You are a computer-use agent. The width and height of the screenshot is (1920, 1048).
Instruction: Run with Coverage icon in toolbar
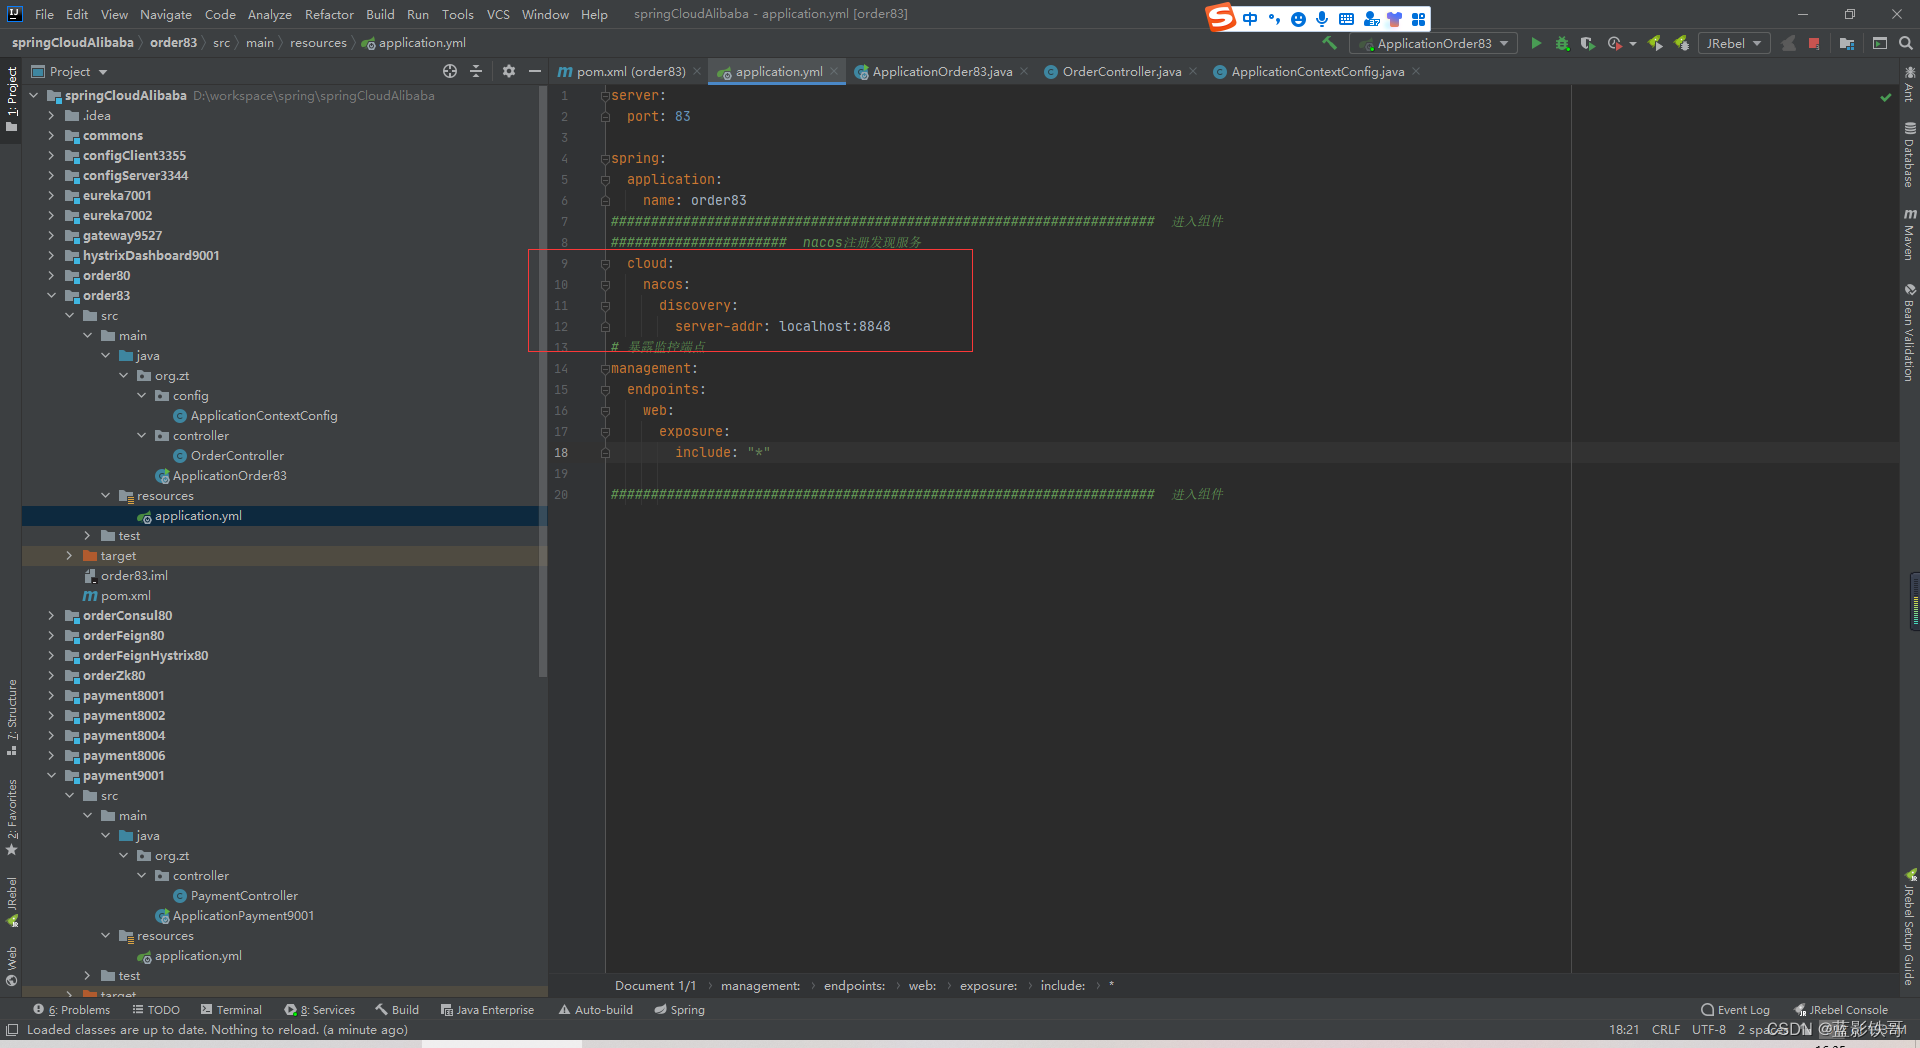1588,43
